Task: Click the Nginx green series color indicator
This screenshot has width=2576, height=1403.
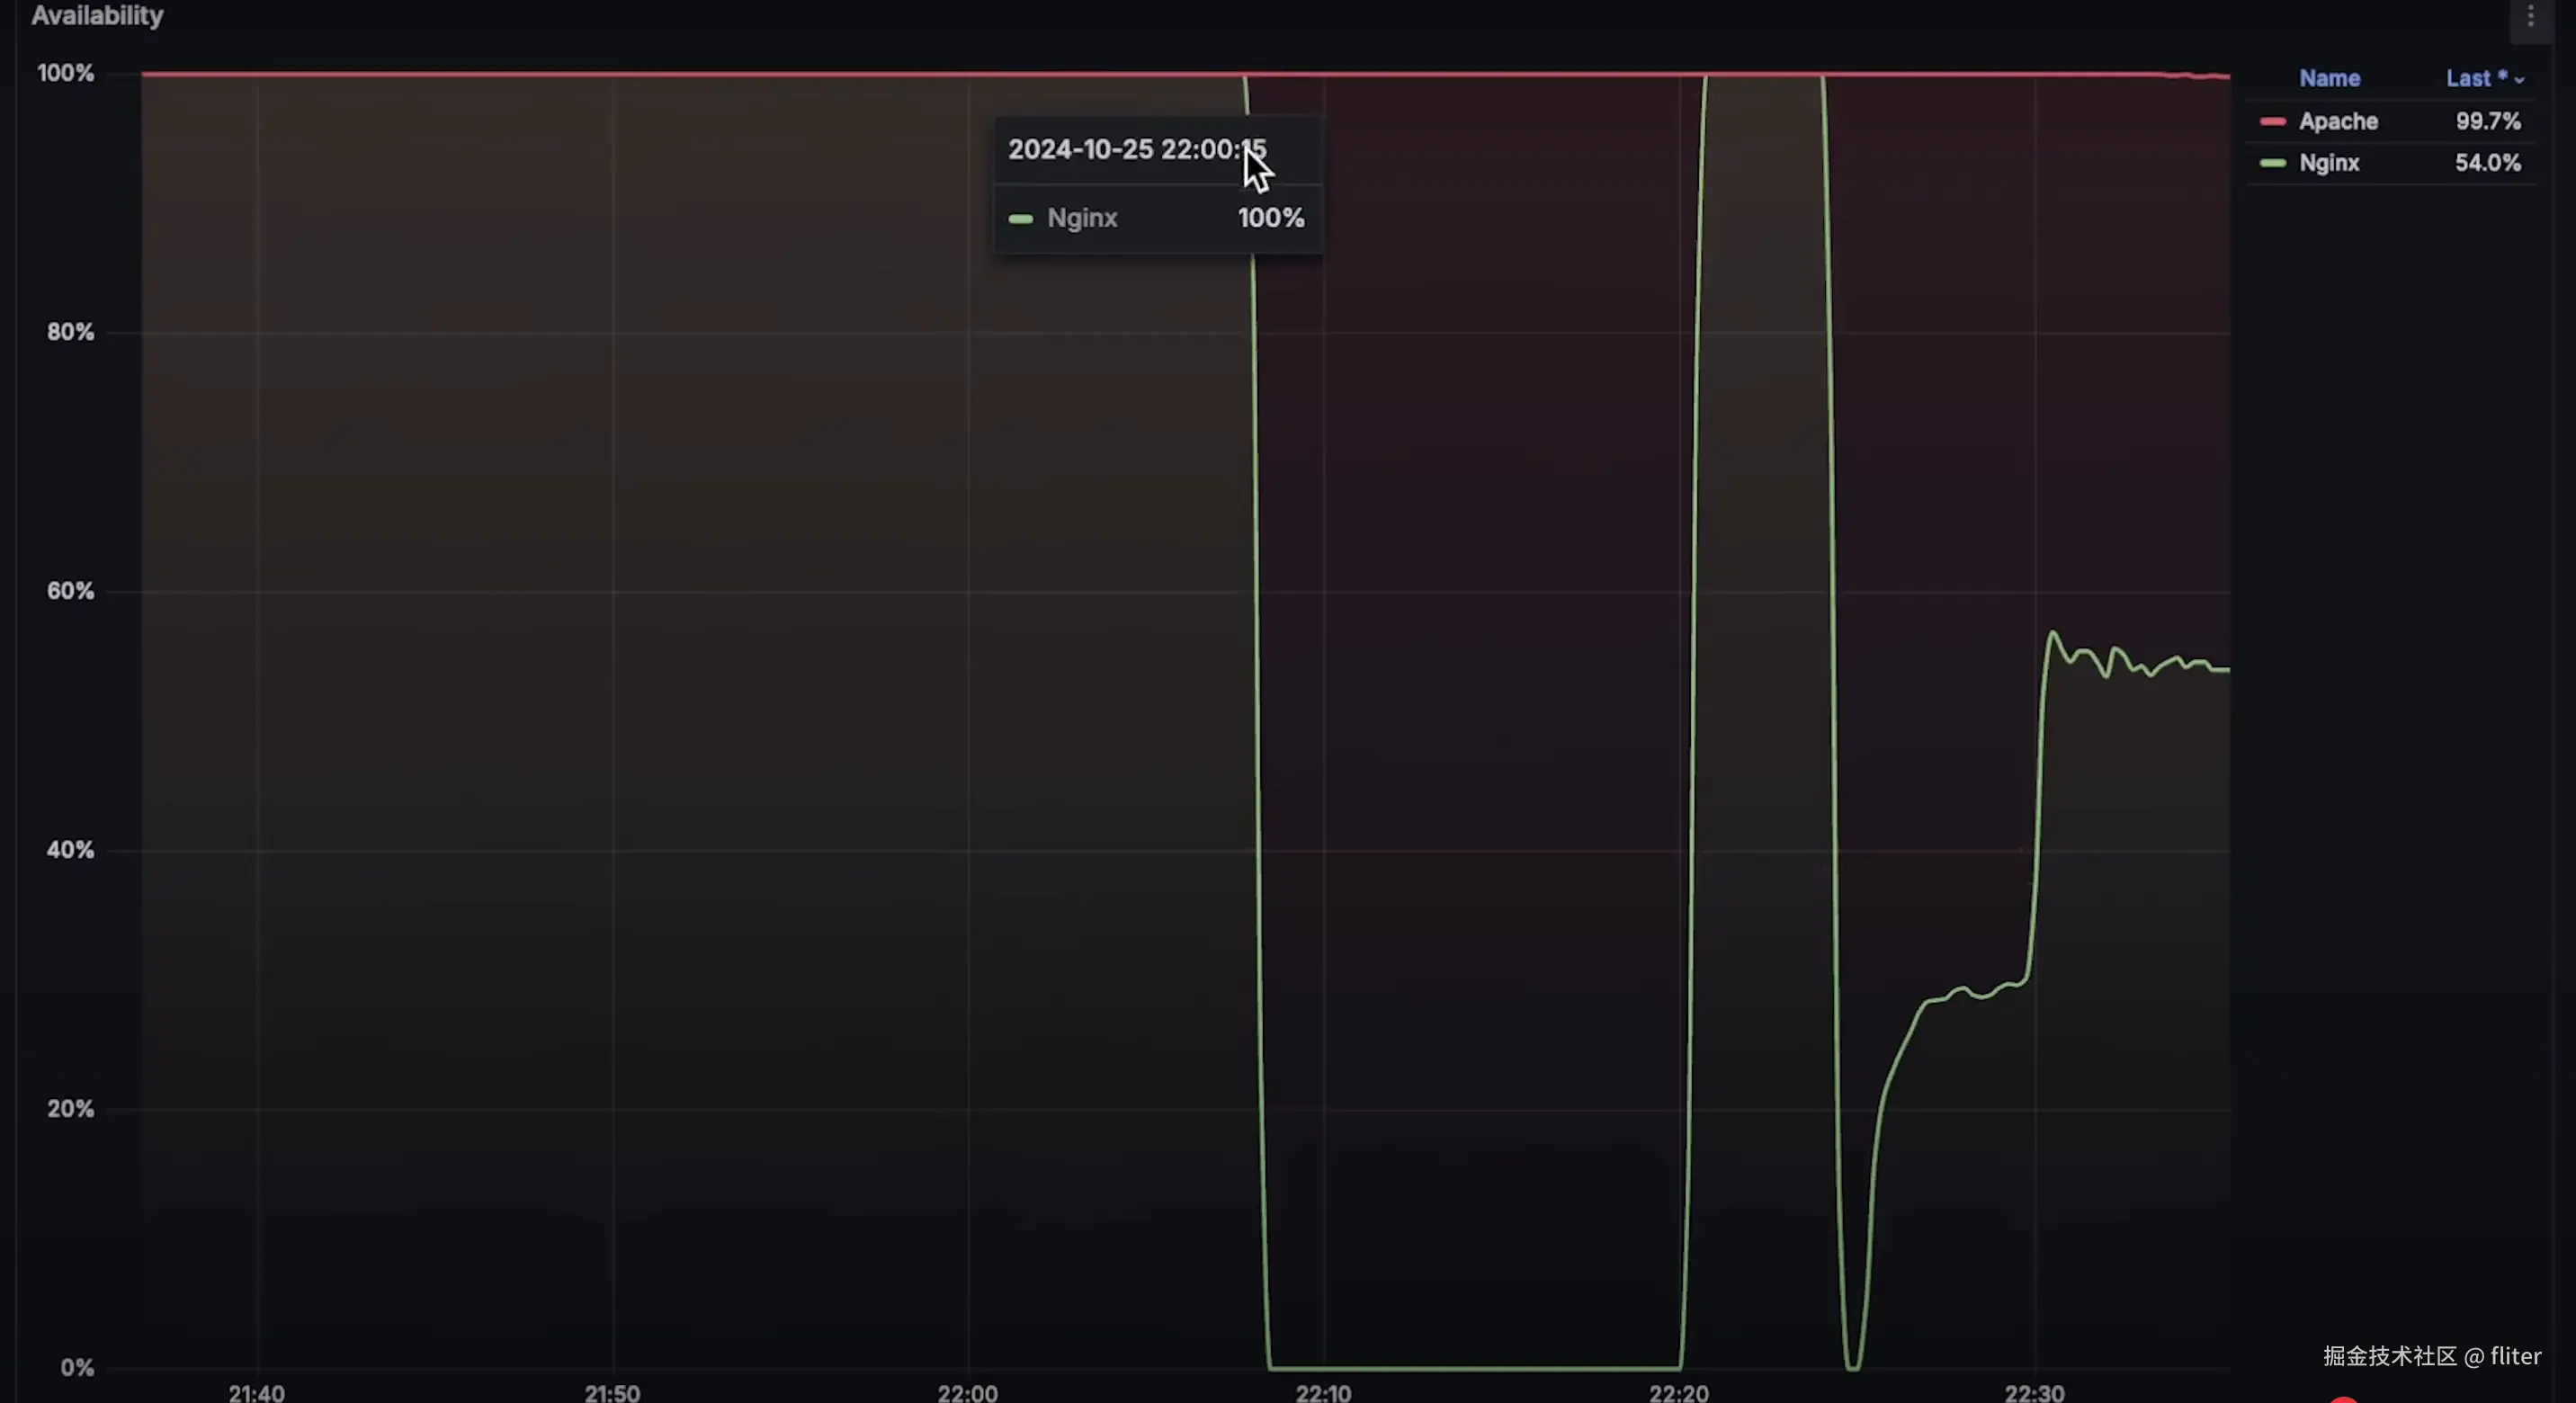Action: 2272,163
